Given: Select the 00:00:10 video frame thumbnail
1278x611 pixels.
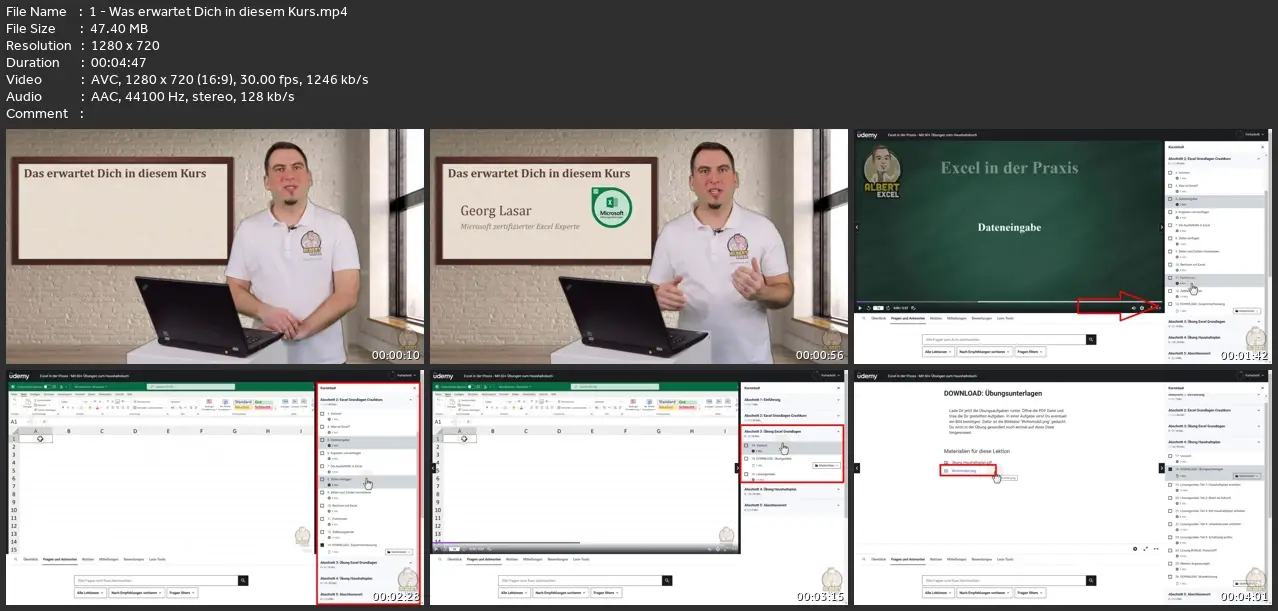Looking at the screenshot, I should (x=213, y=246).
